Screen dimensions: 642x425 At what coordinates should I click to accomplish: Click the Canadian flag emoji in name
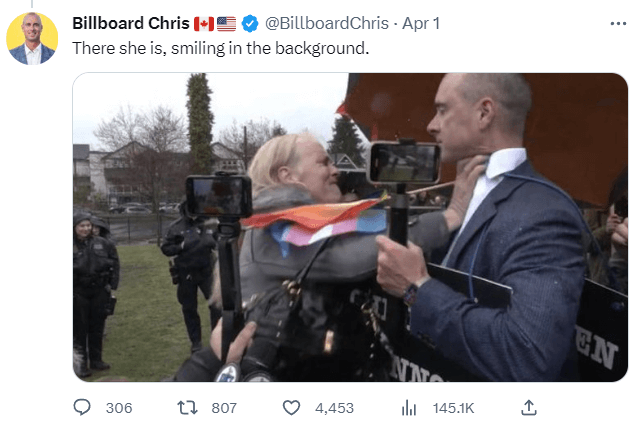(204, 24)
